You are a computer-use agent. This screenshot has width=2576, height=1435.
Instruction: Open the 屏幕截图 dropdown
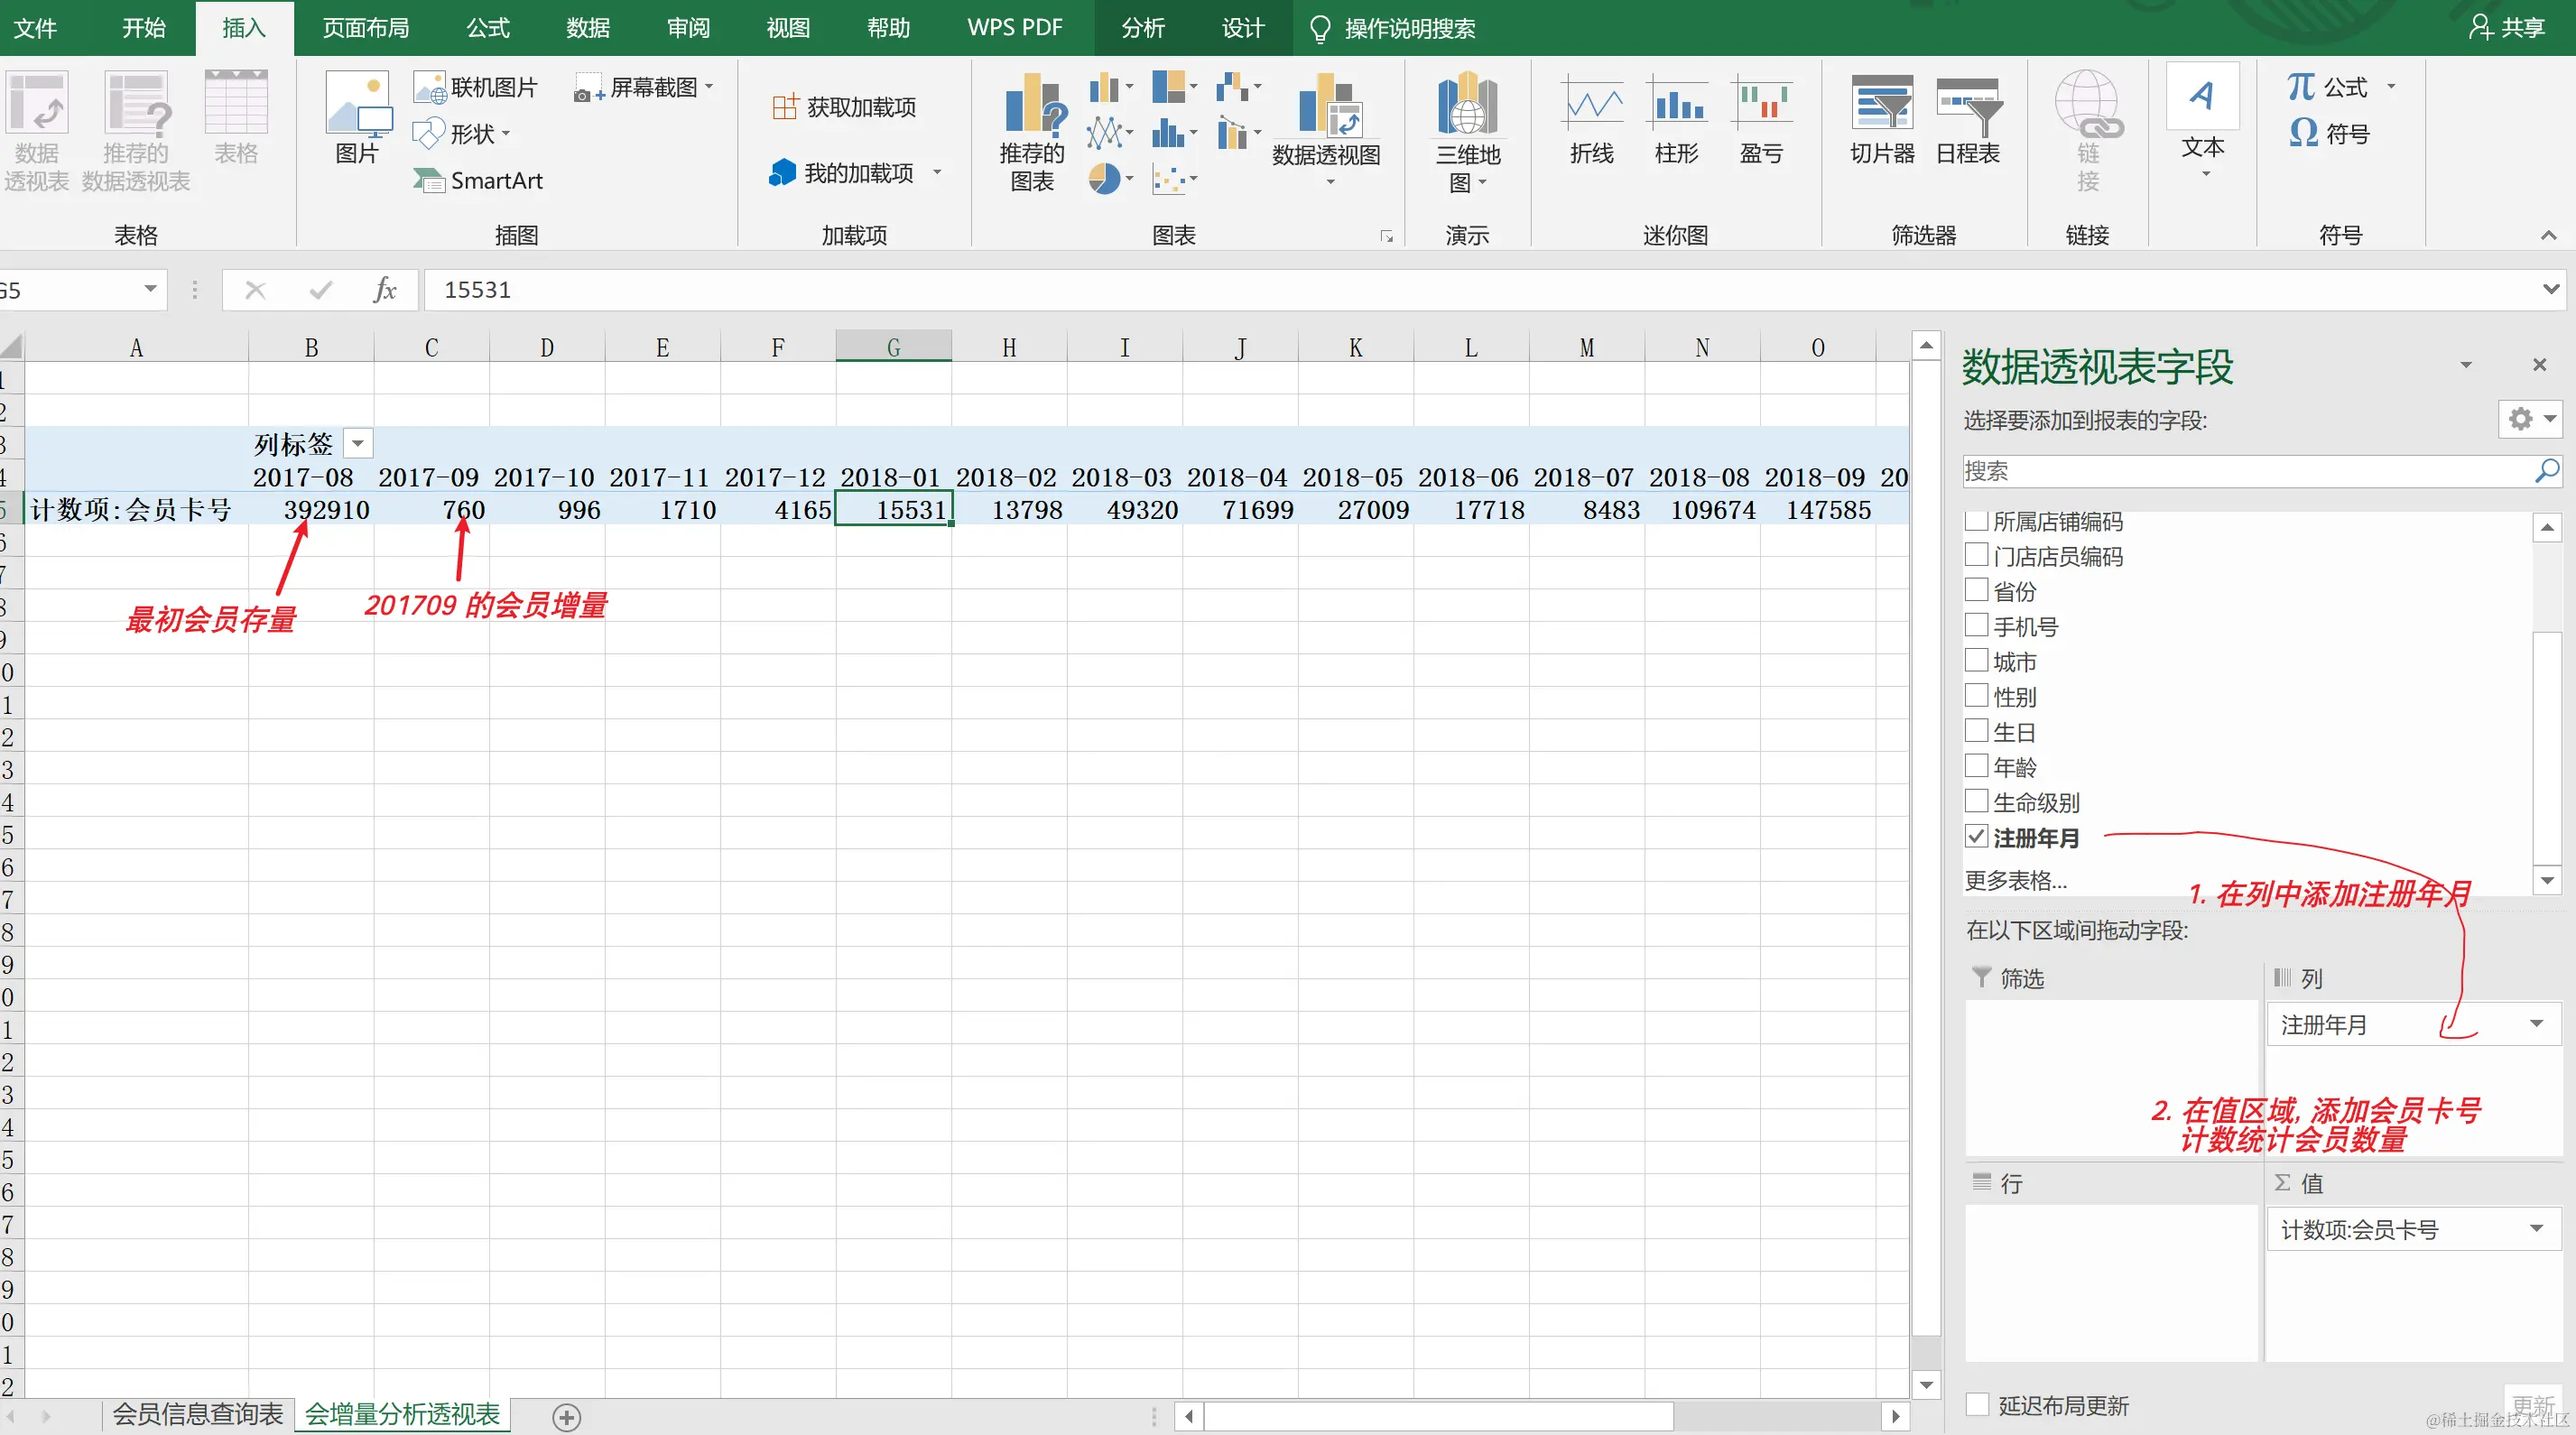click(709, 87)
